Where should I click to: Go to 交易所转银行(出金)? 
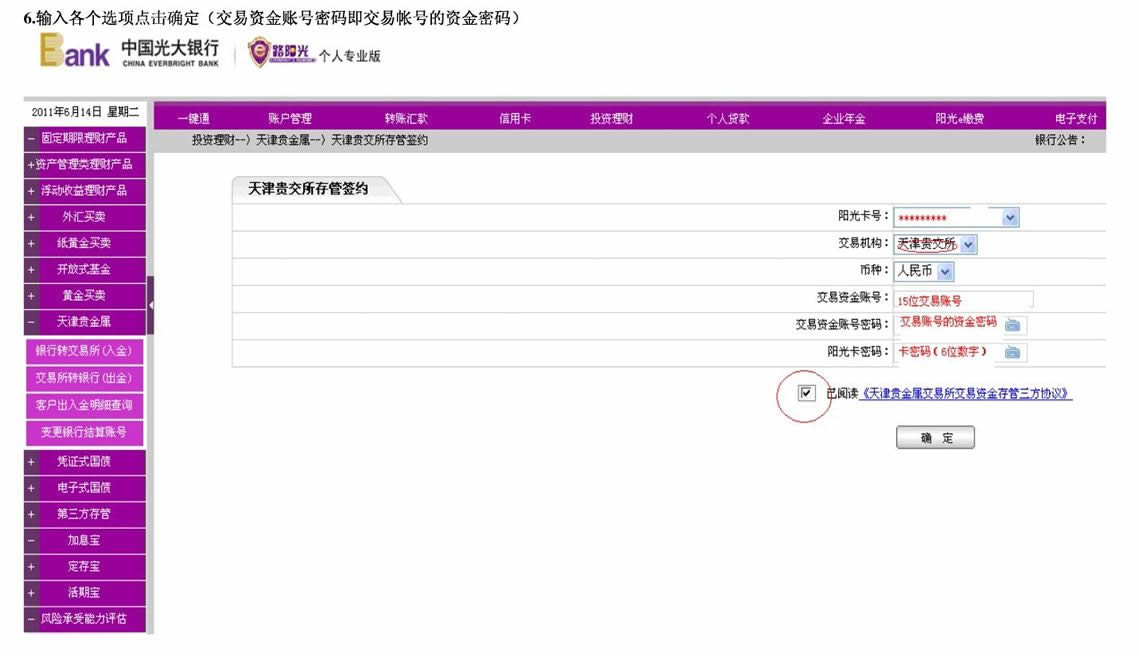coord(84,378)
